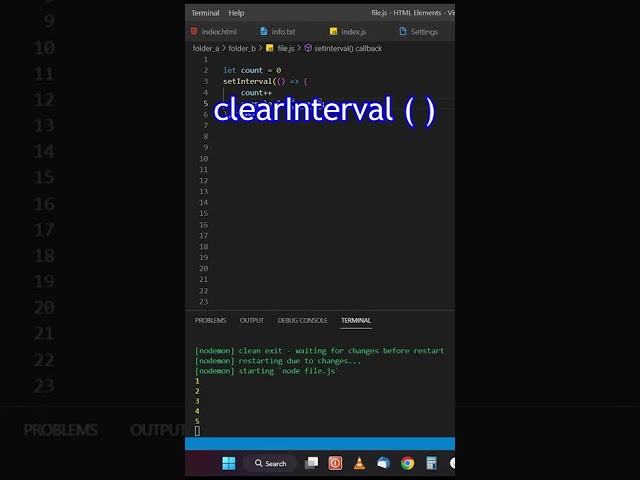Viewport: 640px width, 480px height.
Task: Open the DEBUG CONSOLE panel tab
Action: [302, 320]
